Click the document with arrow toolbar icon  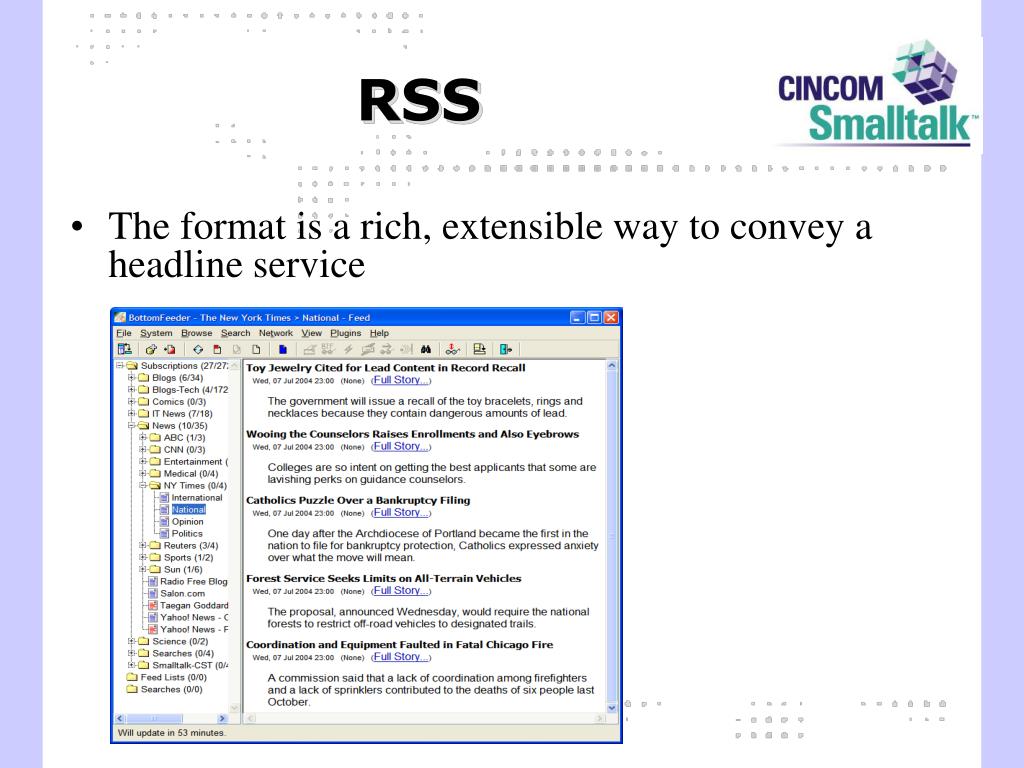coord(479,349)
